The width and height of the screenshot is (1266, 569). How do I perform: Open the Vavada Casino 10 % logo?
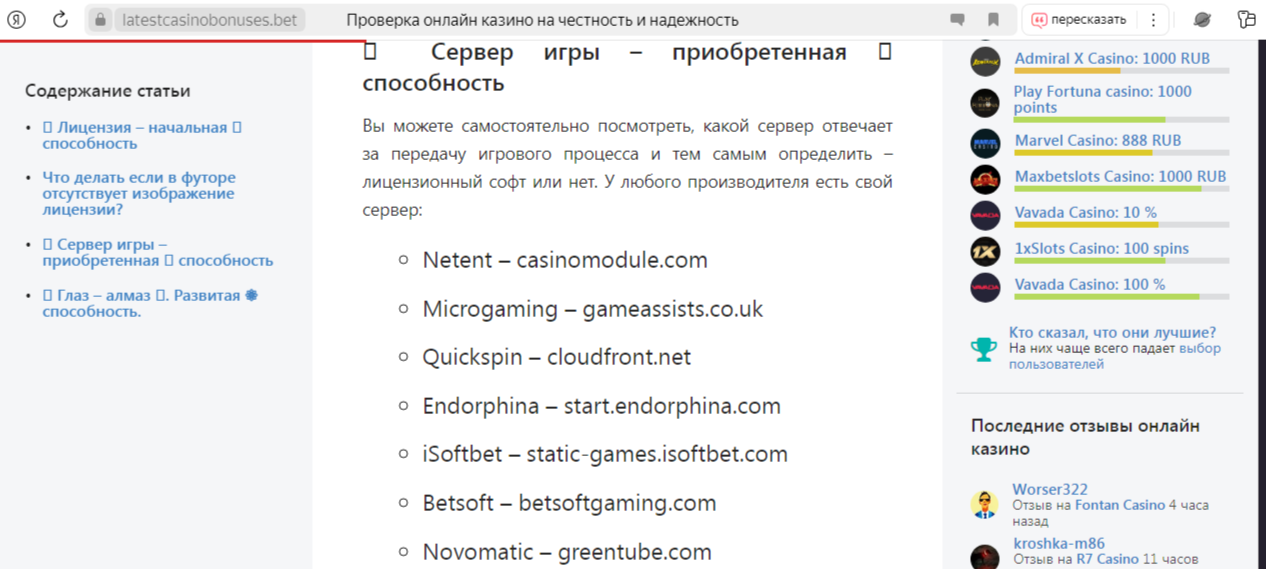click(x=985, y=215)
